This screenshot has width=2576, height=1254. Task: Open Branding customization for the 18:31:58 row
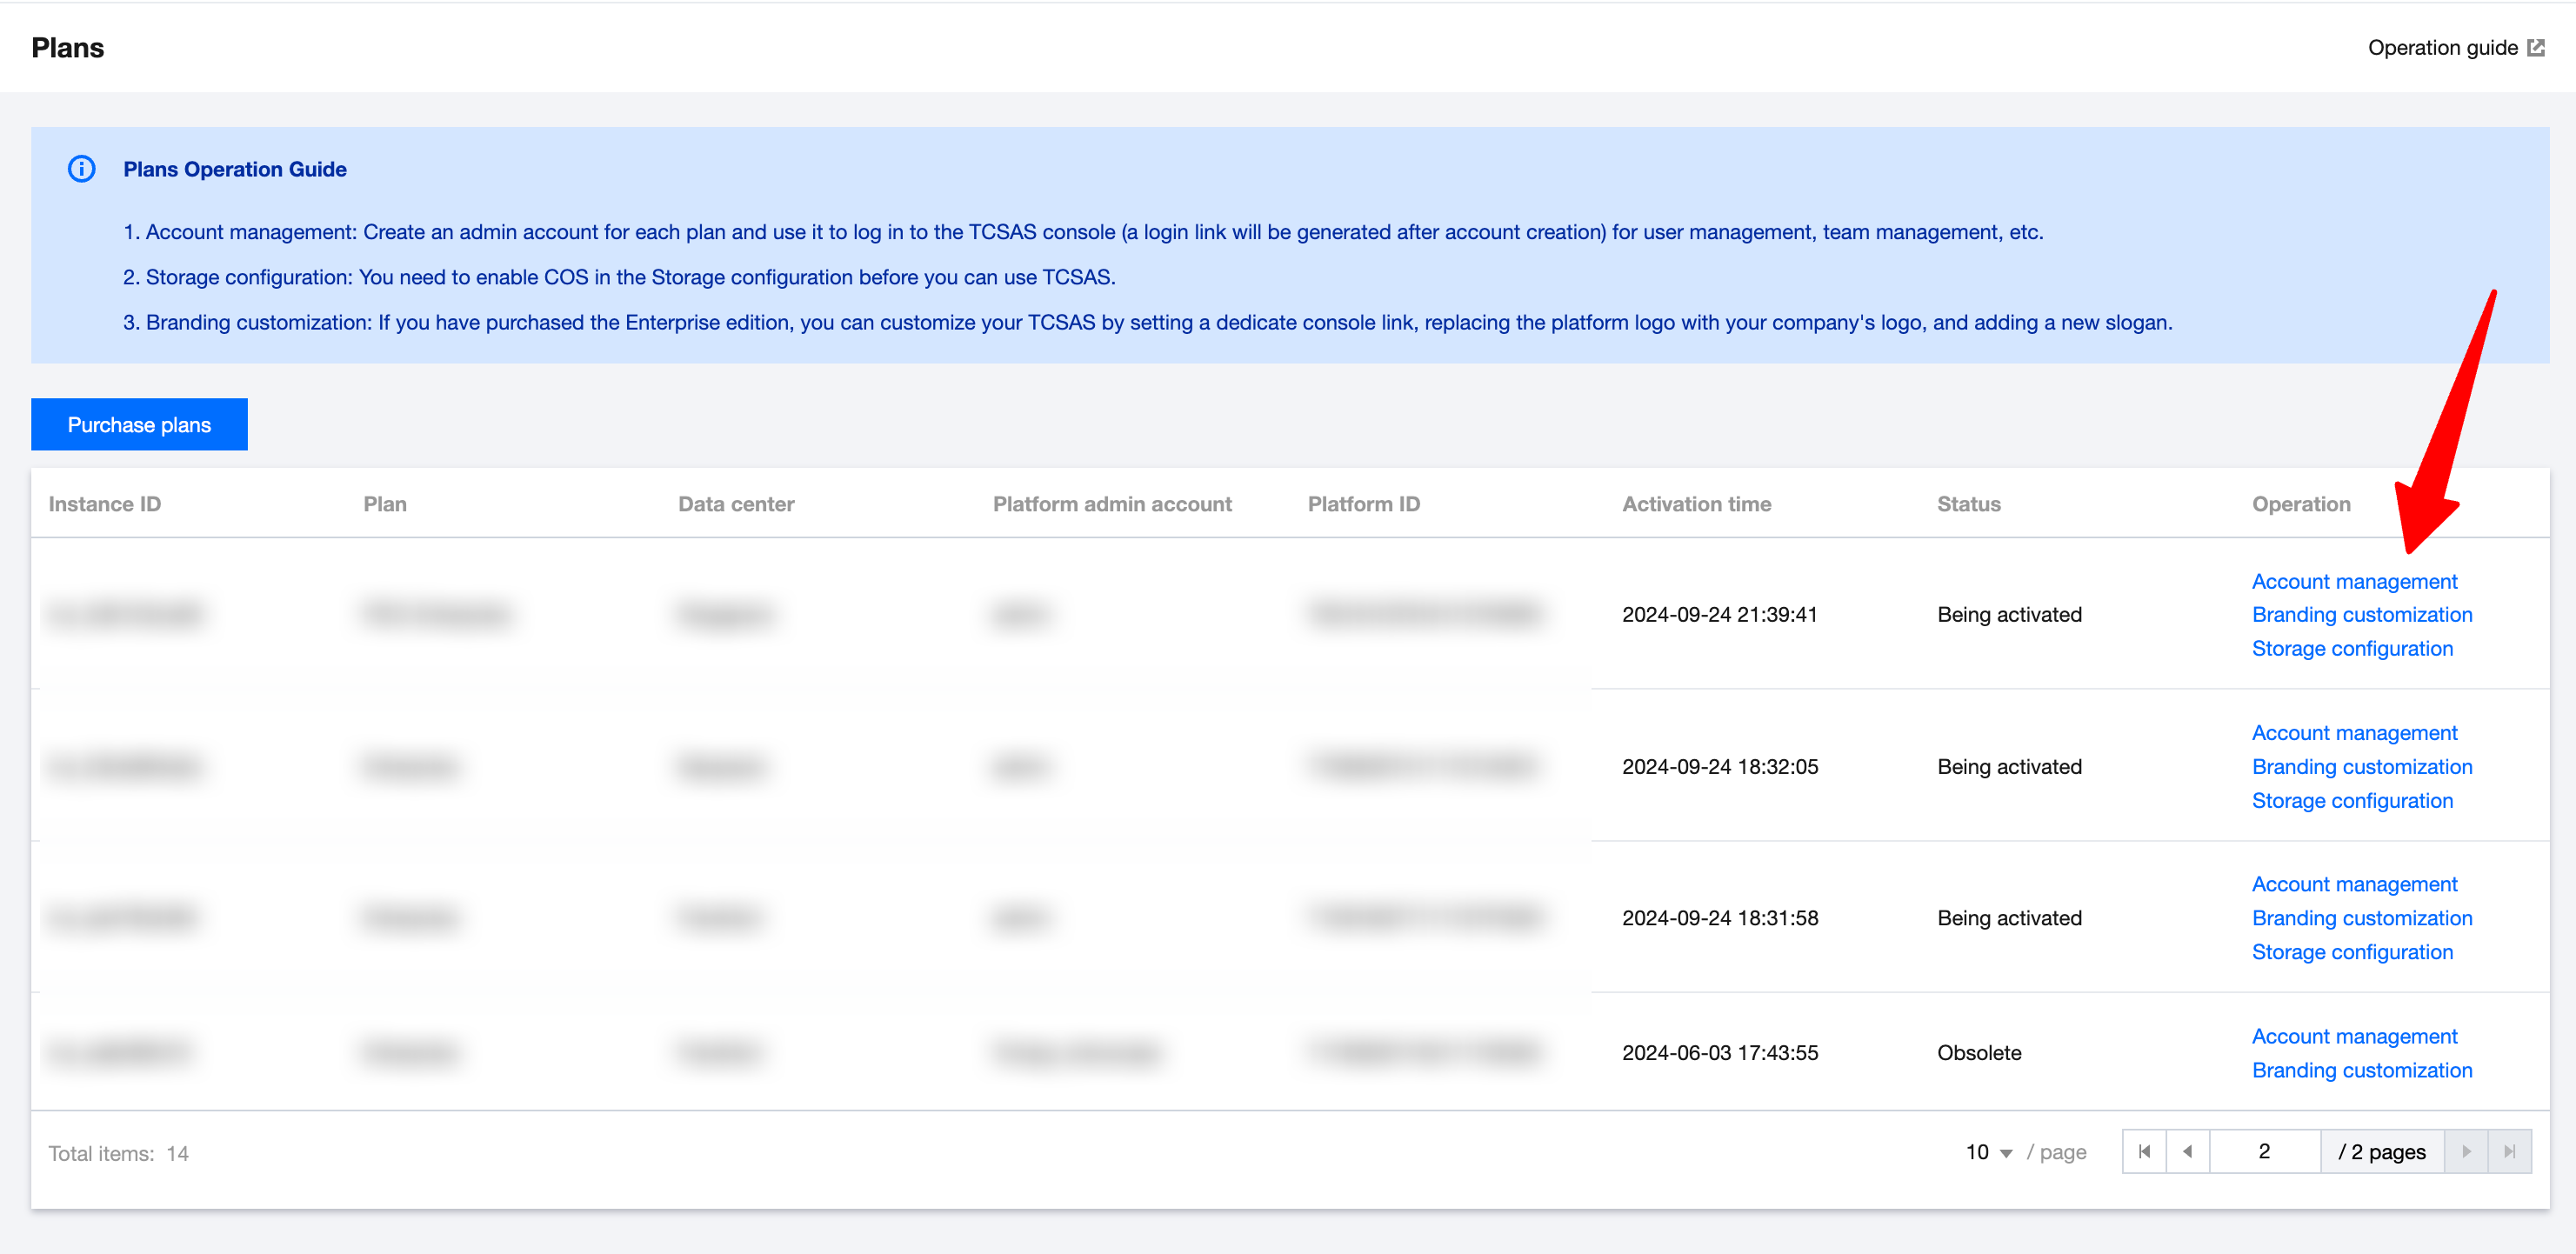point(2361,918)
